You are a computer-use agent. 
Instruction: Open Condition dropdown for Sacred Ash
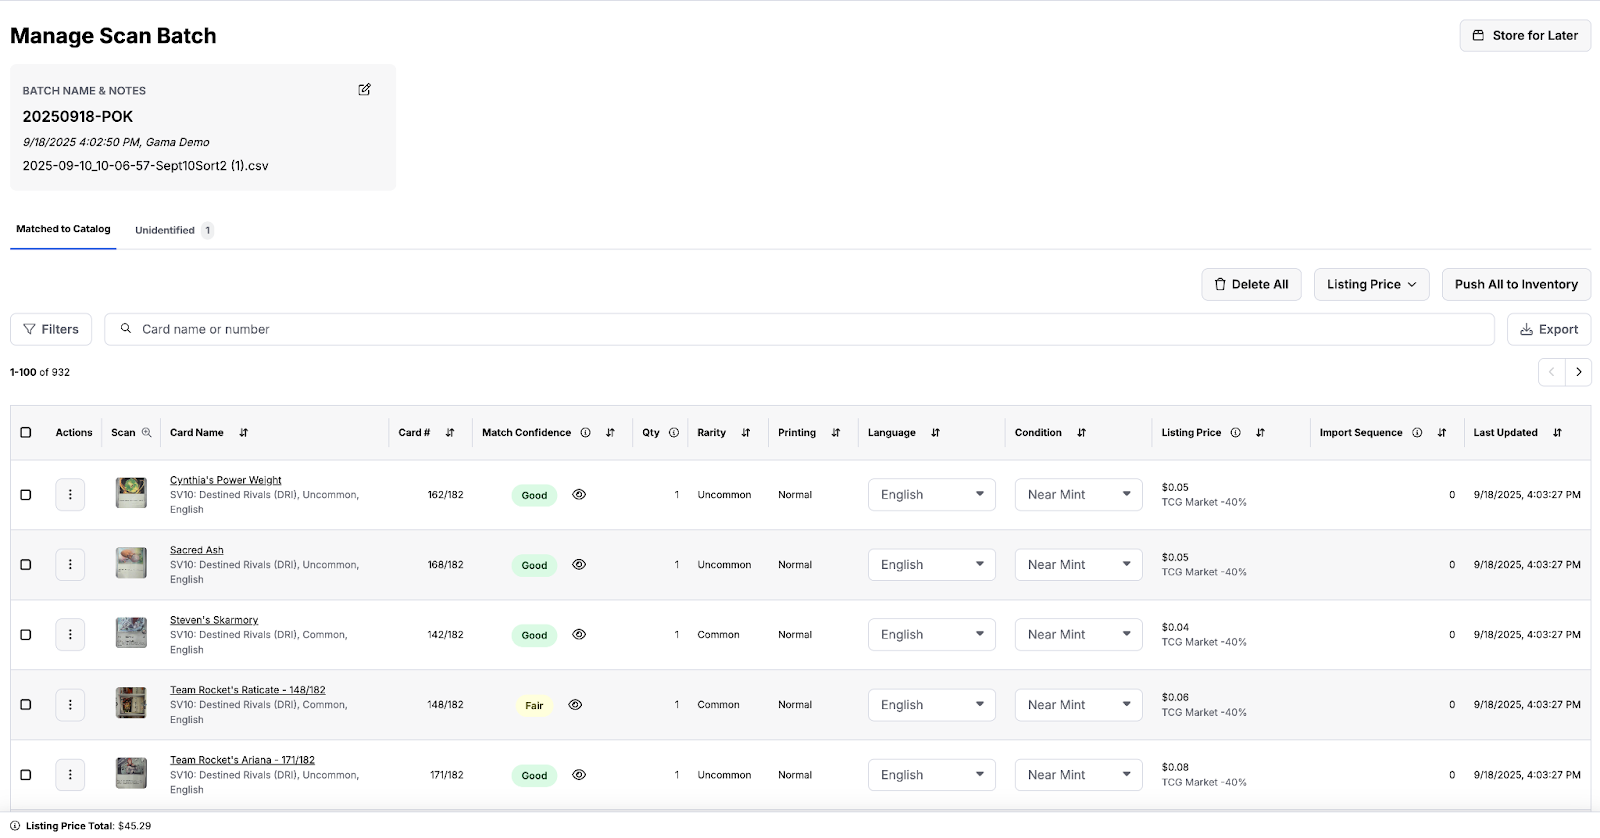(1078, 565)
